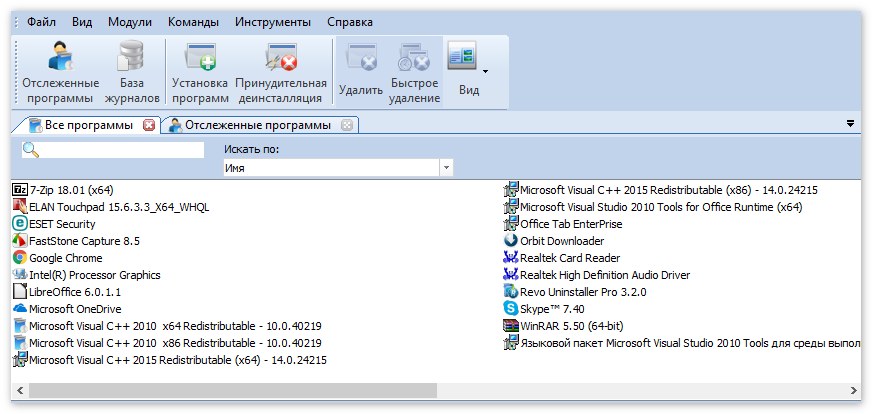Open the tab list dropdown arrow at right

850,124
